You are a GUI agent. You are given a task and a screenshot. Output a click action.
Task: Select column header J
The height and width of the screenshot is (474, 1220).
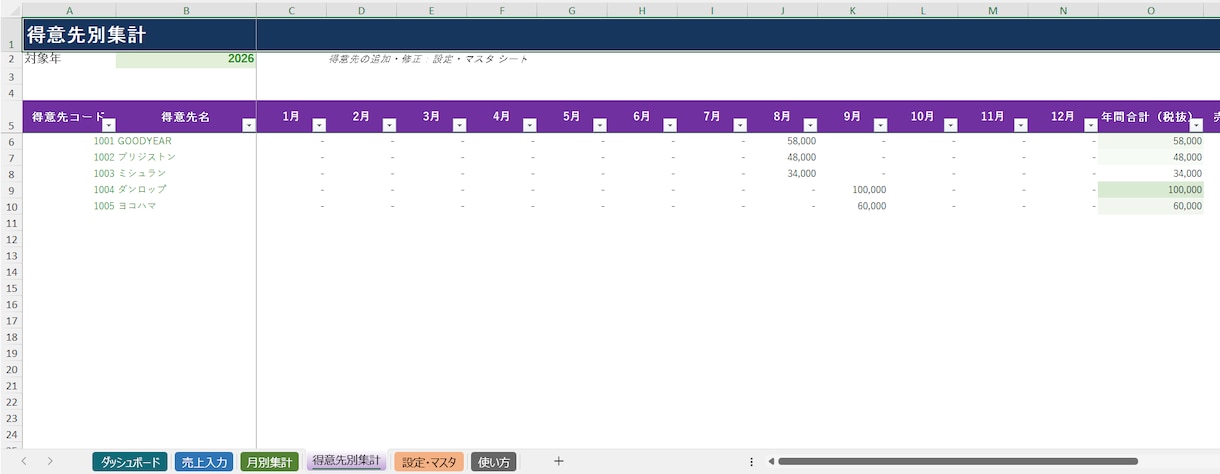point(782,9)
